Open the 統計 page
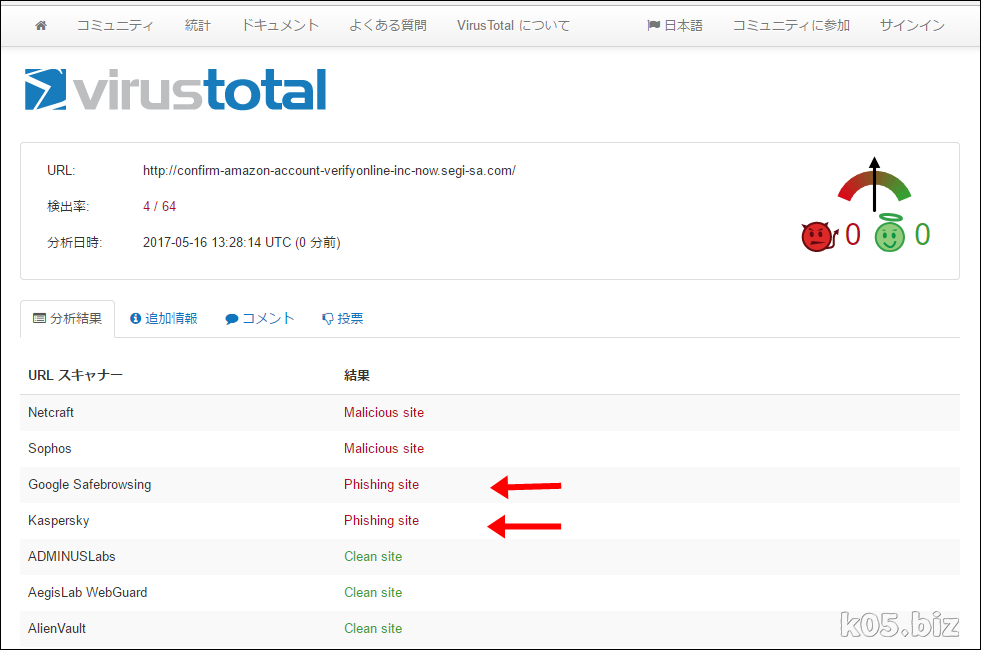 coord(198,26)
